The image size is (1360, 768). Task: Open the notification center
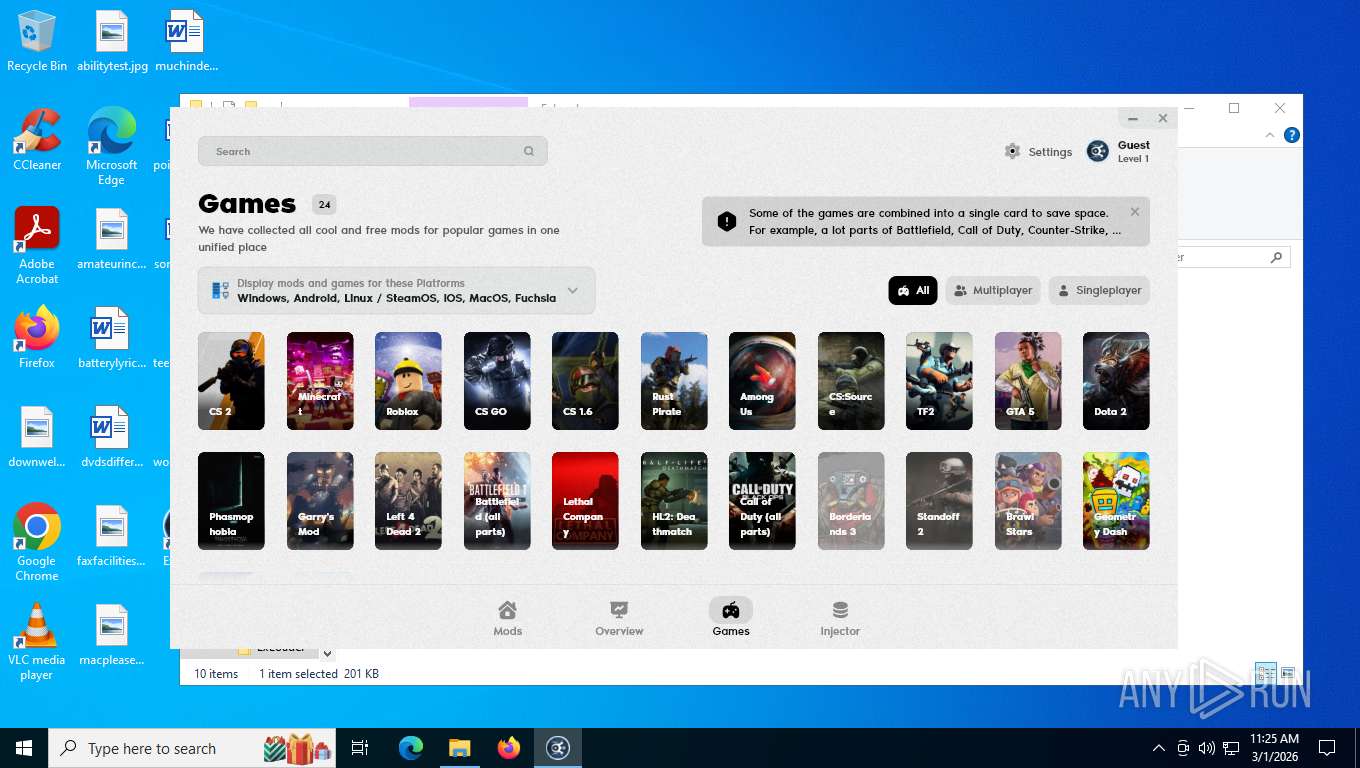[x=1327, y=748]
